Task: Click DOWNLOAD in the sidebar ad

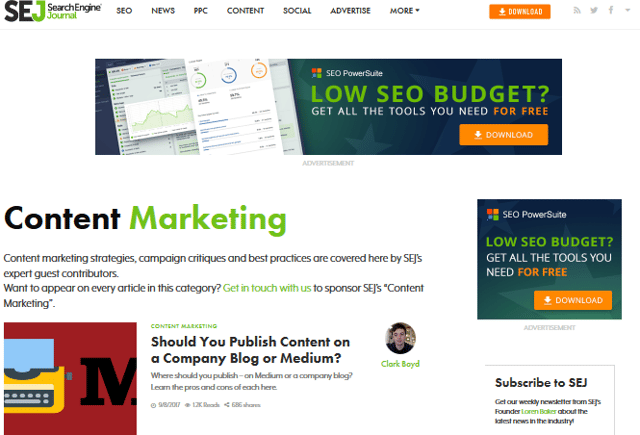Action: click(x=573, y=300)
